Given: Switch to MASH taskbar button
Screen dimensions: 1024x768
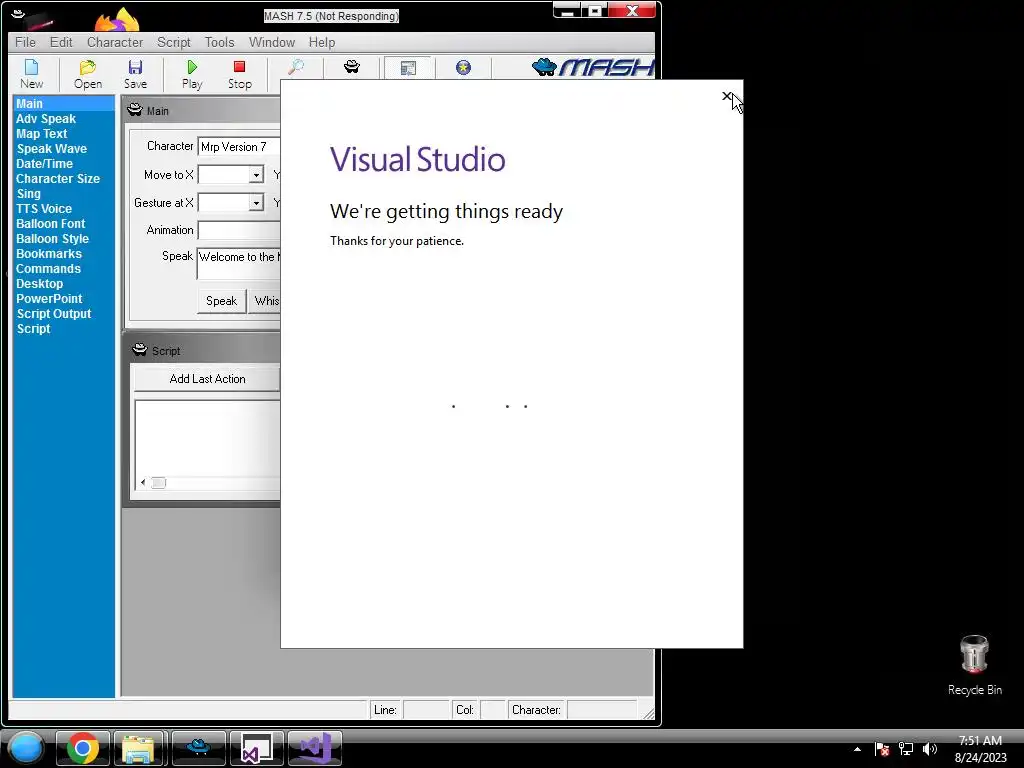Looking at the screenshot, I should click(199, 748).
